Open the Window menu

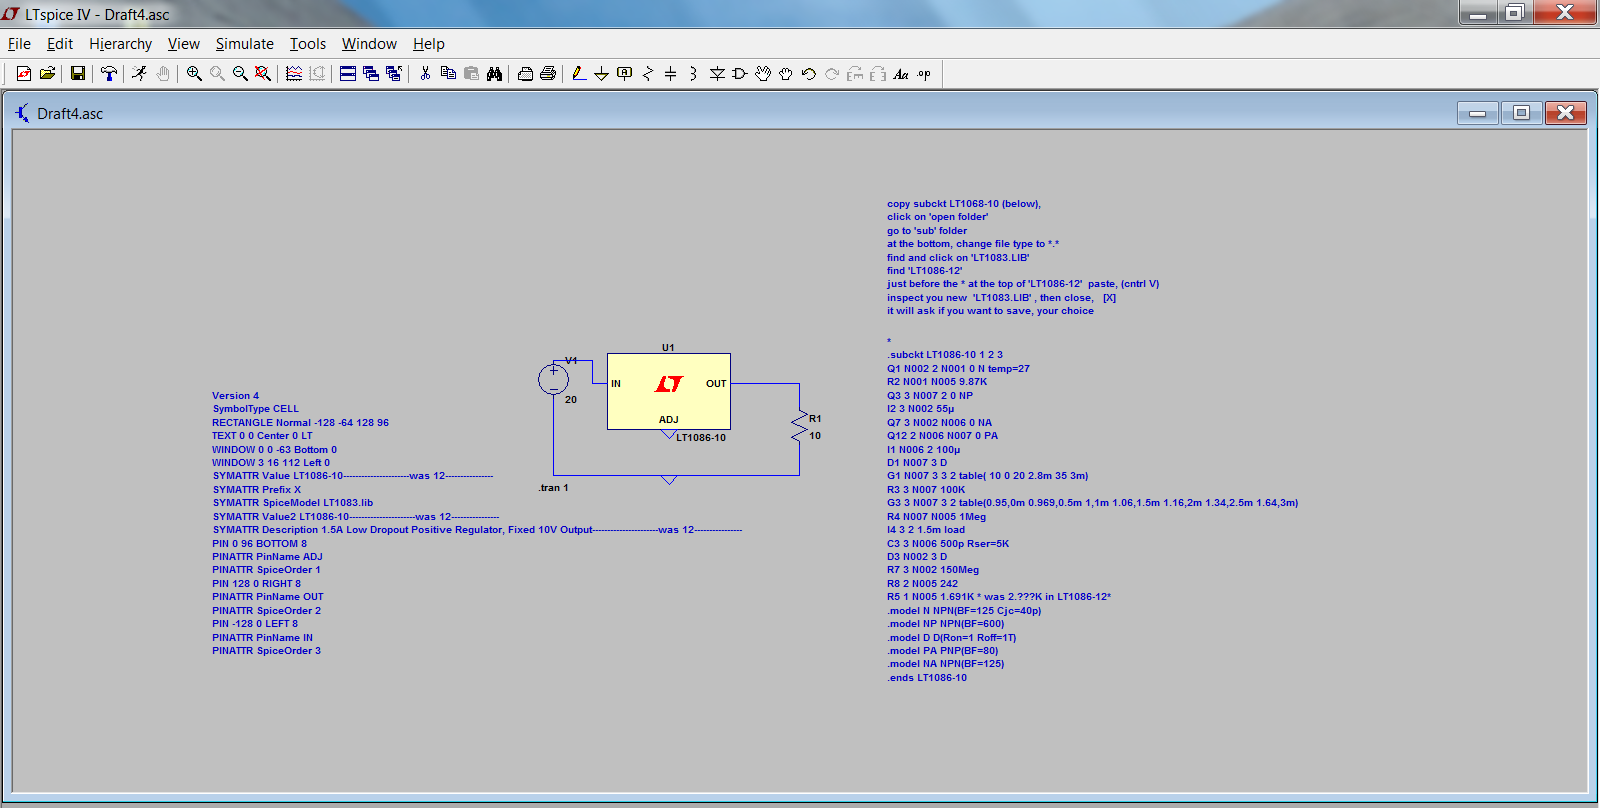click(x=369, y=44)
